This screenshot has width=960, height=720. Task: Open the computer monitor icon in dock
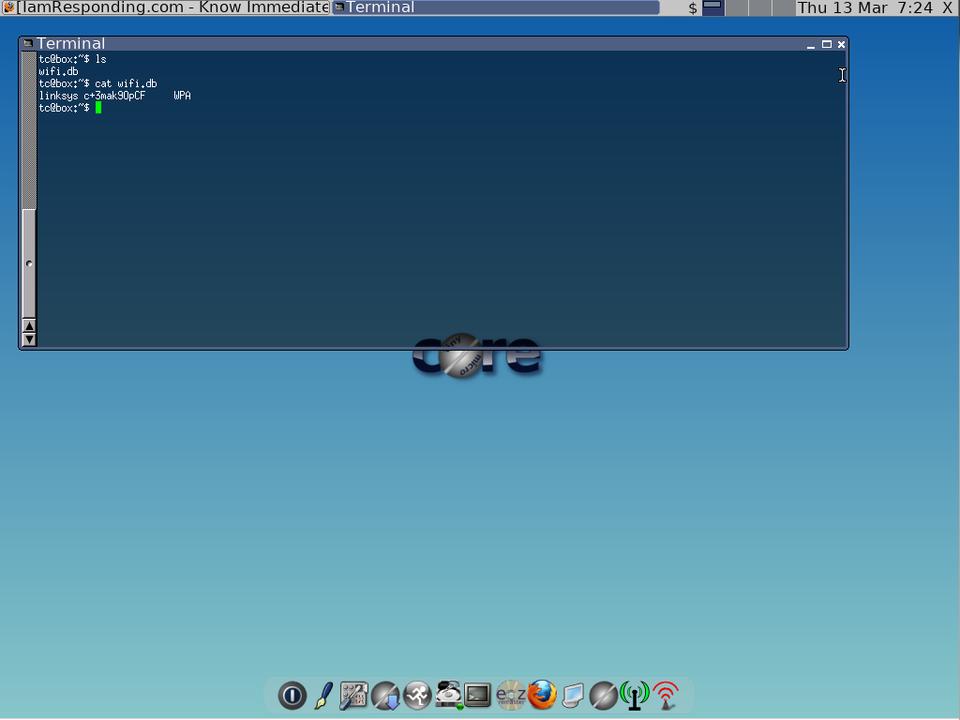[572, 696]
